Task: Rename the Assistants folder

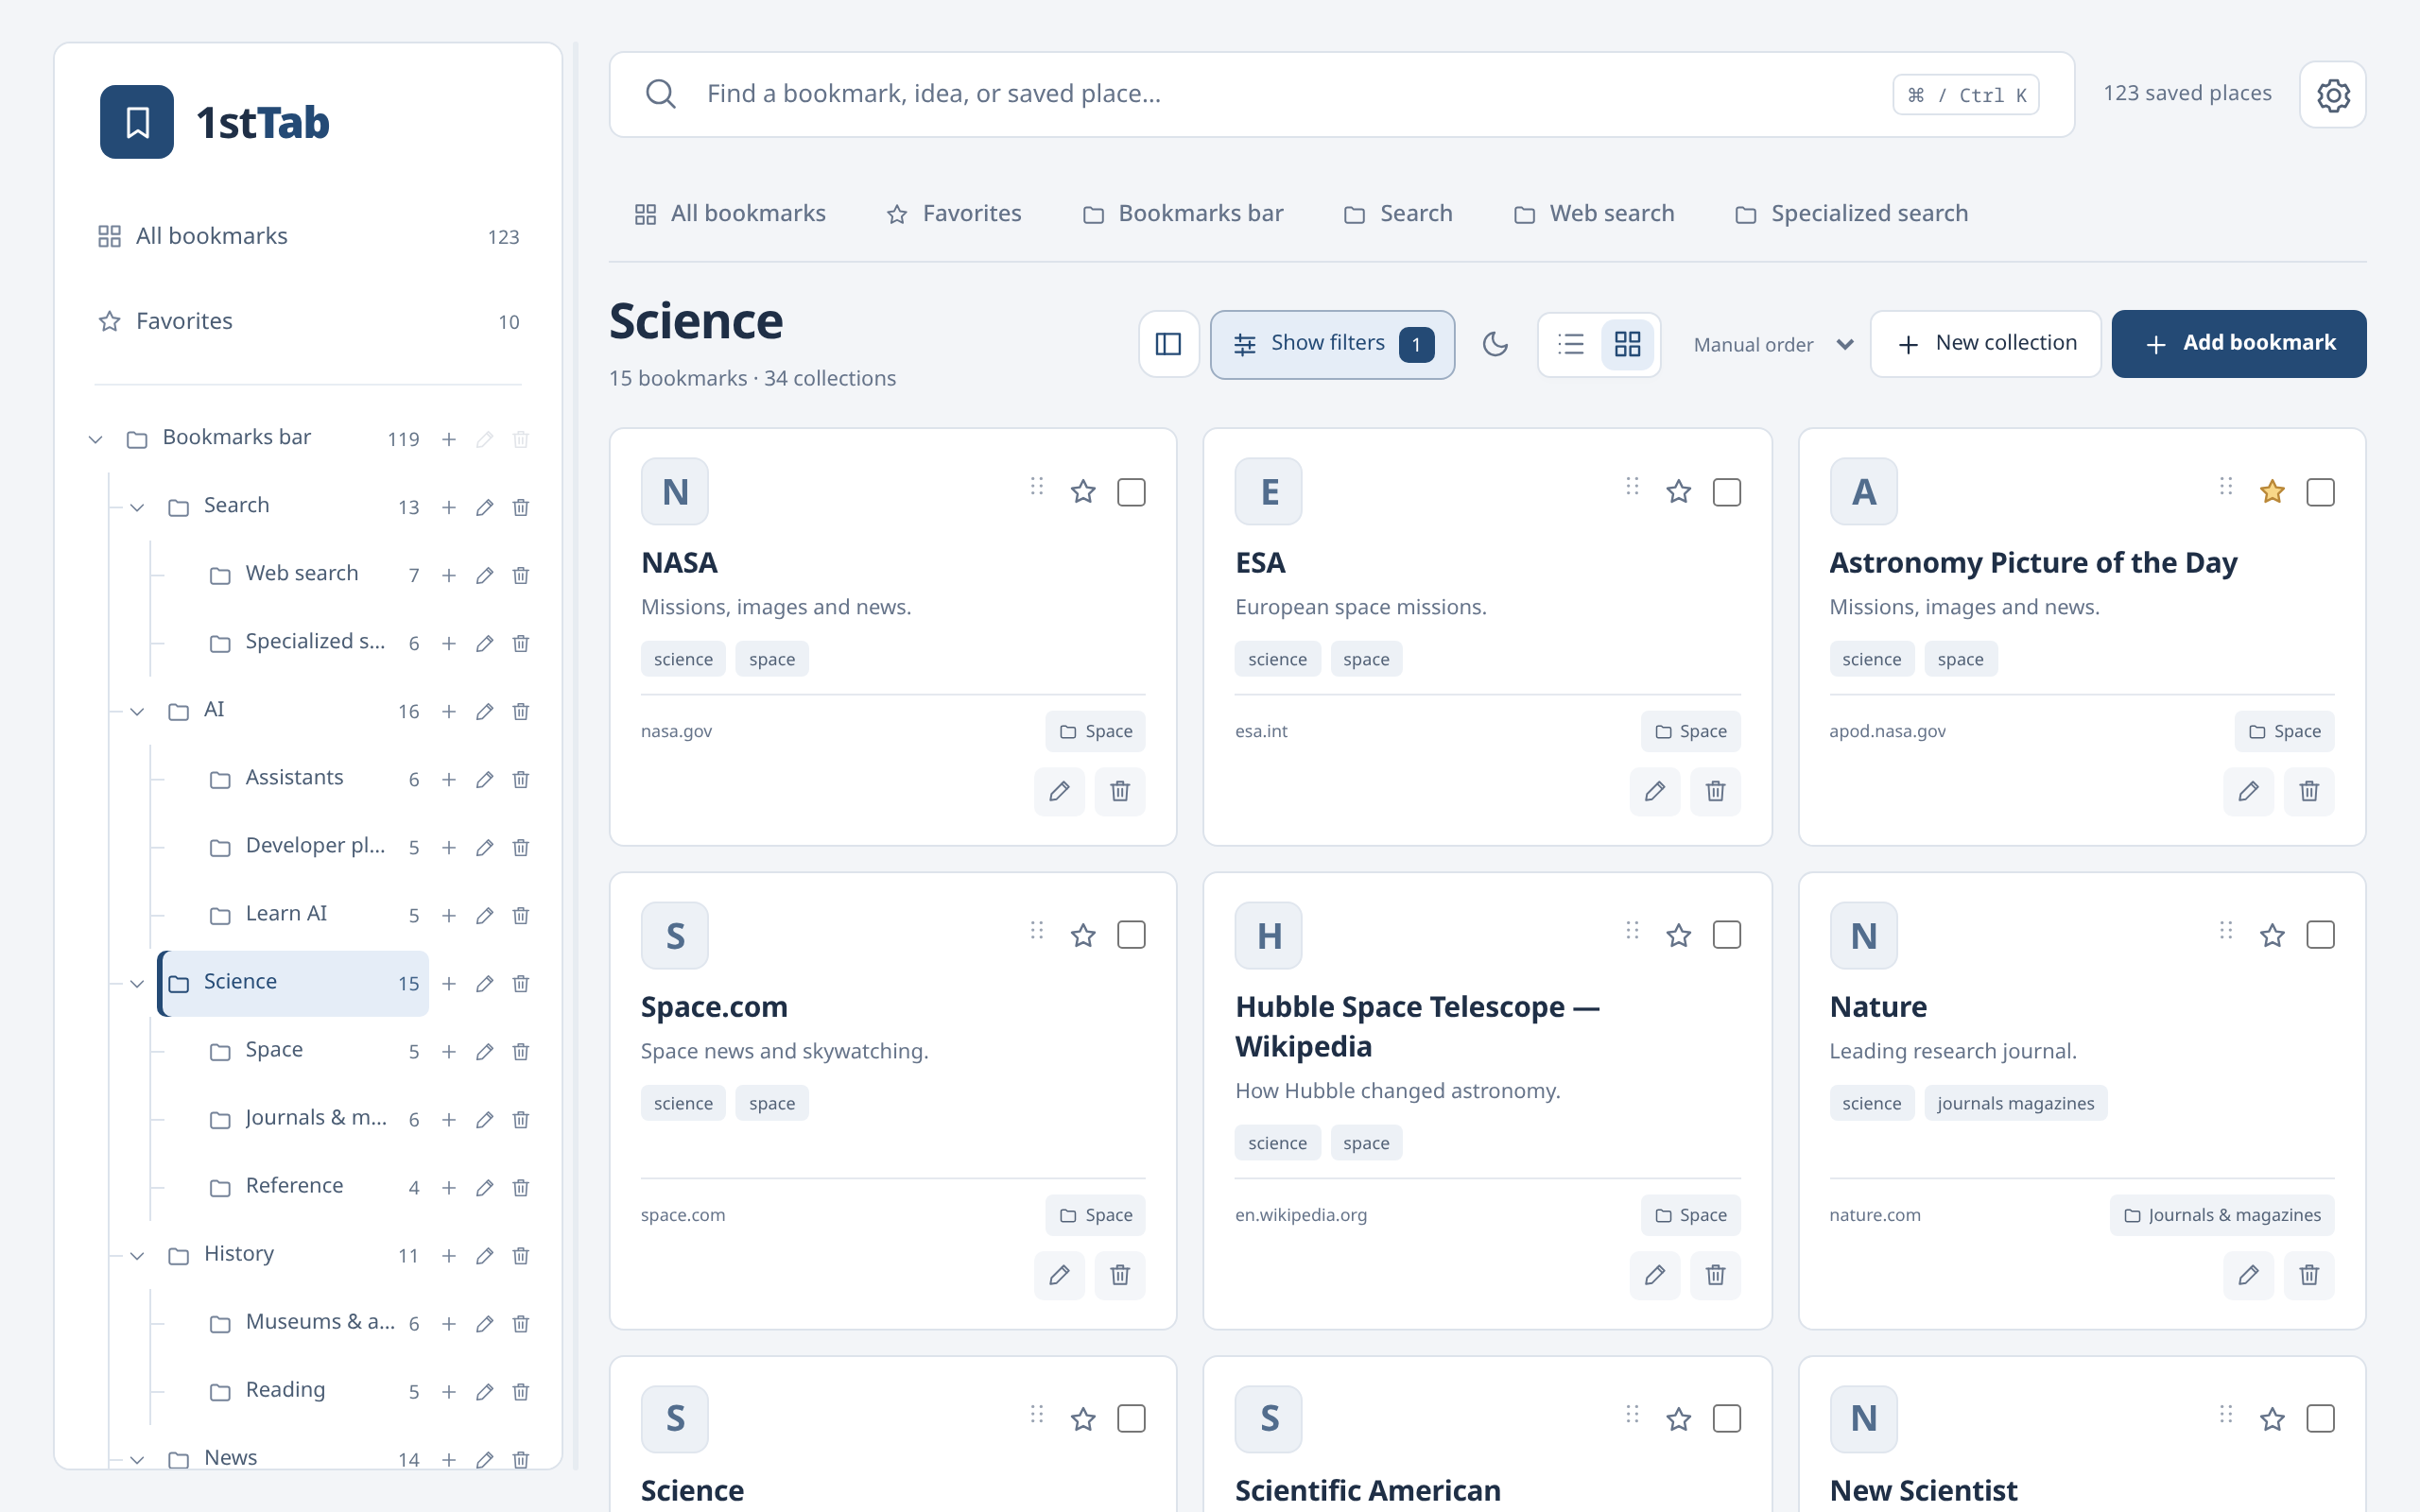Action: tap(485, 779)
